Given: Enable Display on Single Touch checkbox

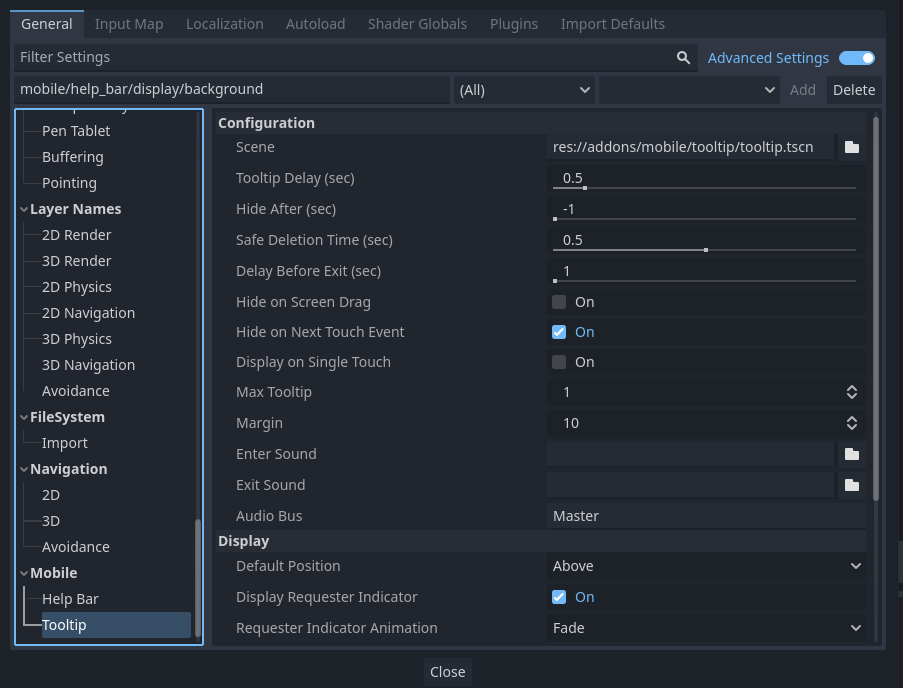Looking at the screenshot, I should point(559,362).
